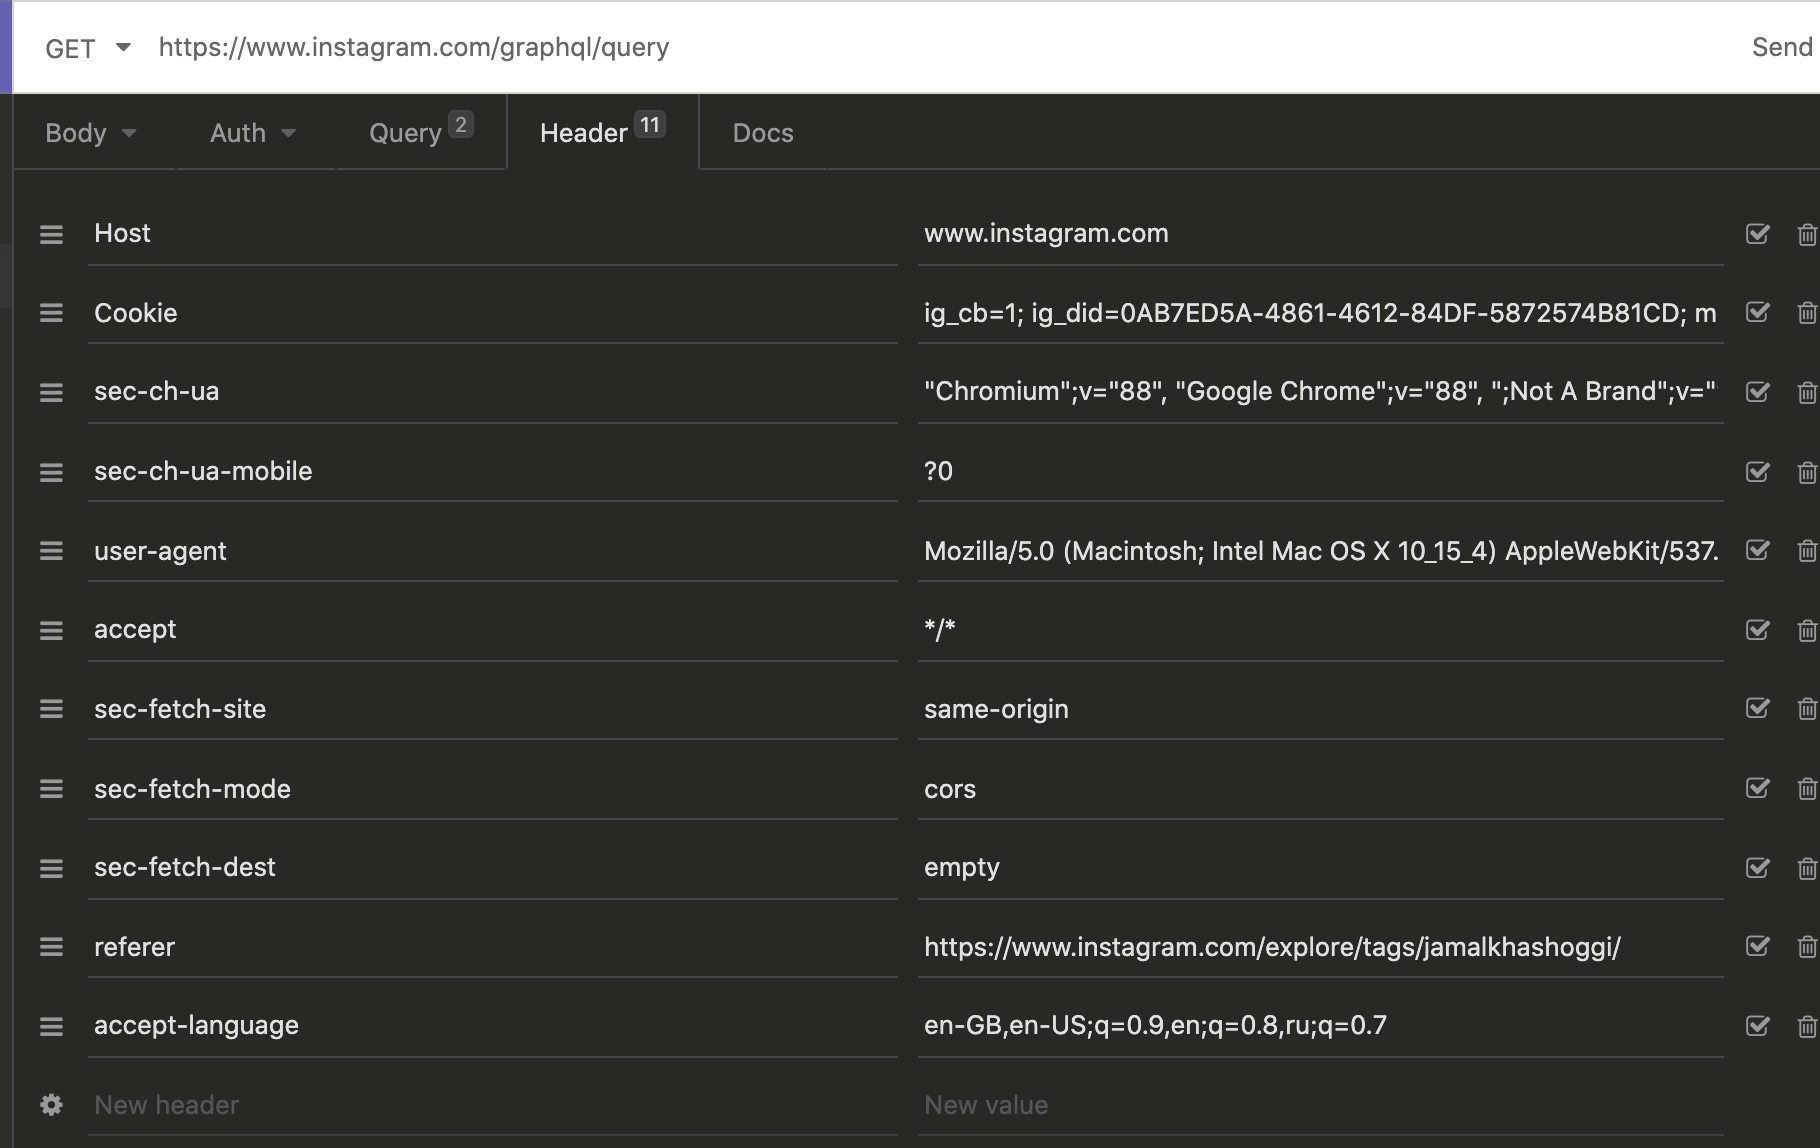The width and height of the screenshot is (1820, 1148).
Task: Click the Cookie header name field
Action: (492, 313)
